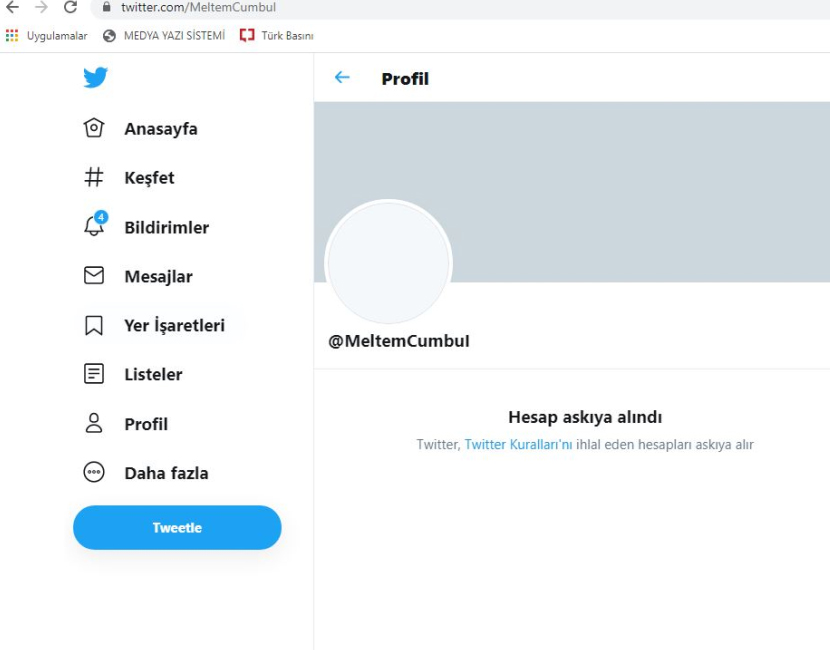The image size is (830, 650).
Task: Open the Anasayfa home icon
Action: [94, 128]
